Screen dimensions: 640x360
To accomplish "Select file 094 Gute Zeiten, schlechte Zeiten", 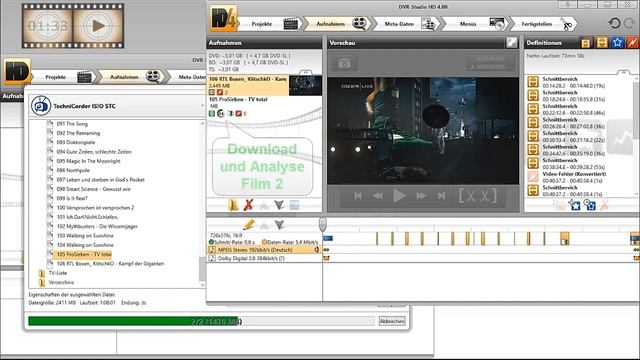I will pyautogui.click(x=94, y=151).
